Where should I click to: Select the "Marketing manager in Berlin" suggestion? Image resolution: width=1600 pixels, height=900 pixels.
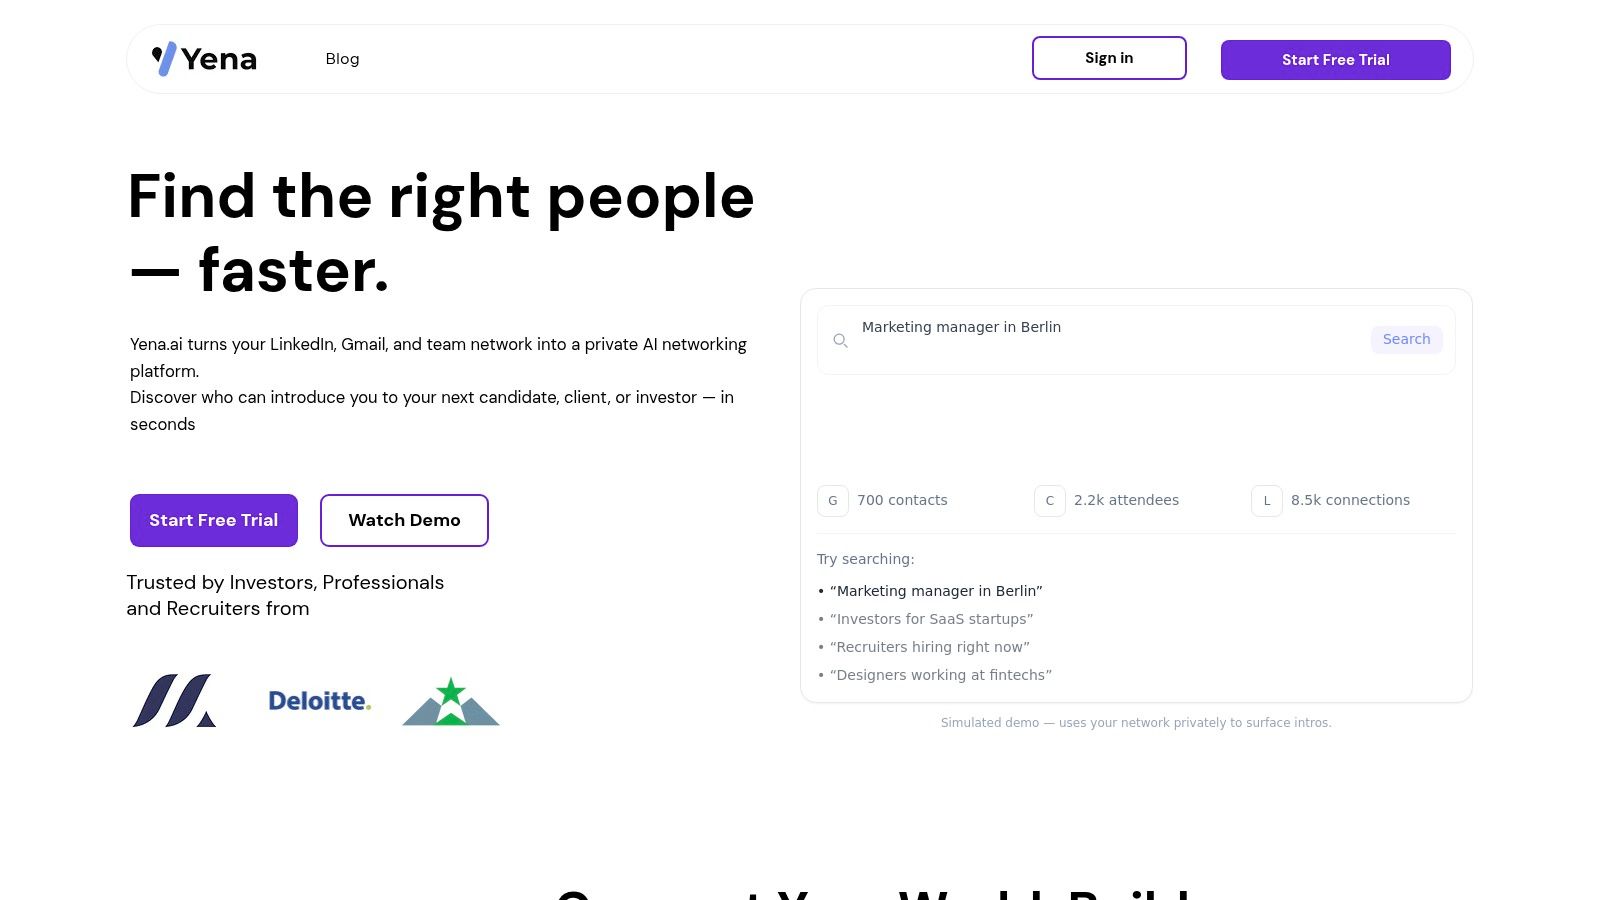[x=936, y=591]
